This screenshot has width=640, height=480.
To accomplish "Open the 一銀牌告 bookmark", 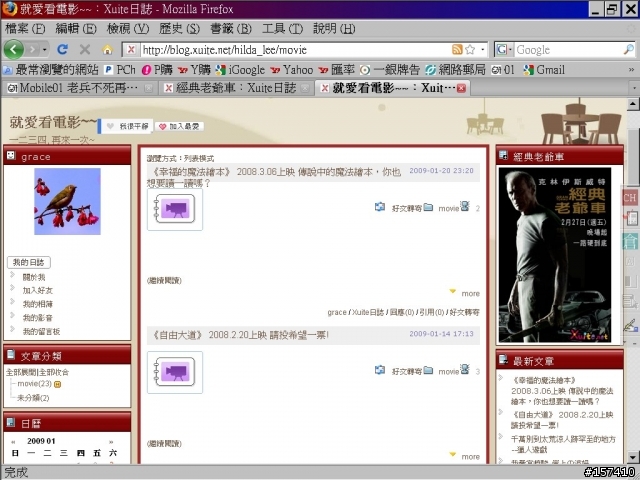I will (389, 70).
